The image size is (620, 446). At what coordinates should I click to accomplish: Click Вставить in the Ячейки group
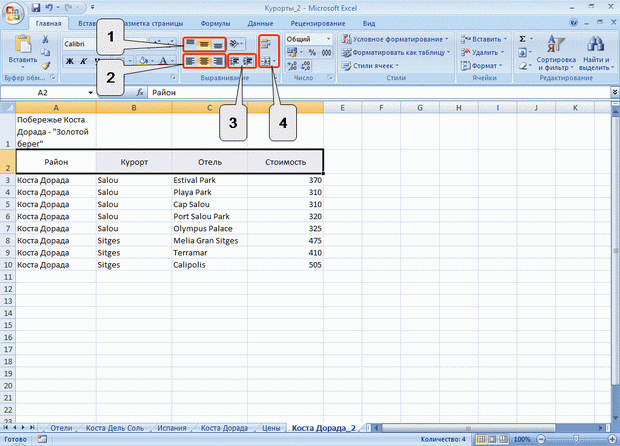(483, 39)
